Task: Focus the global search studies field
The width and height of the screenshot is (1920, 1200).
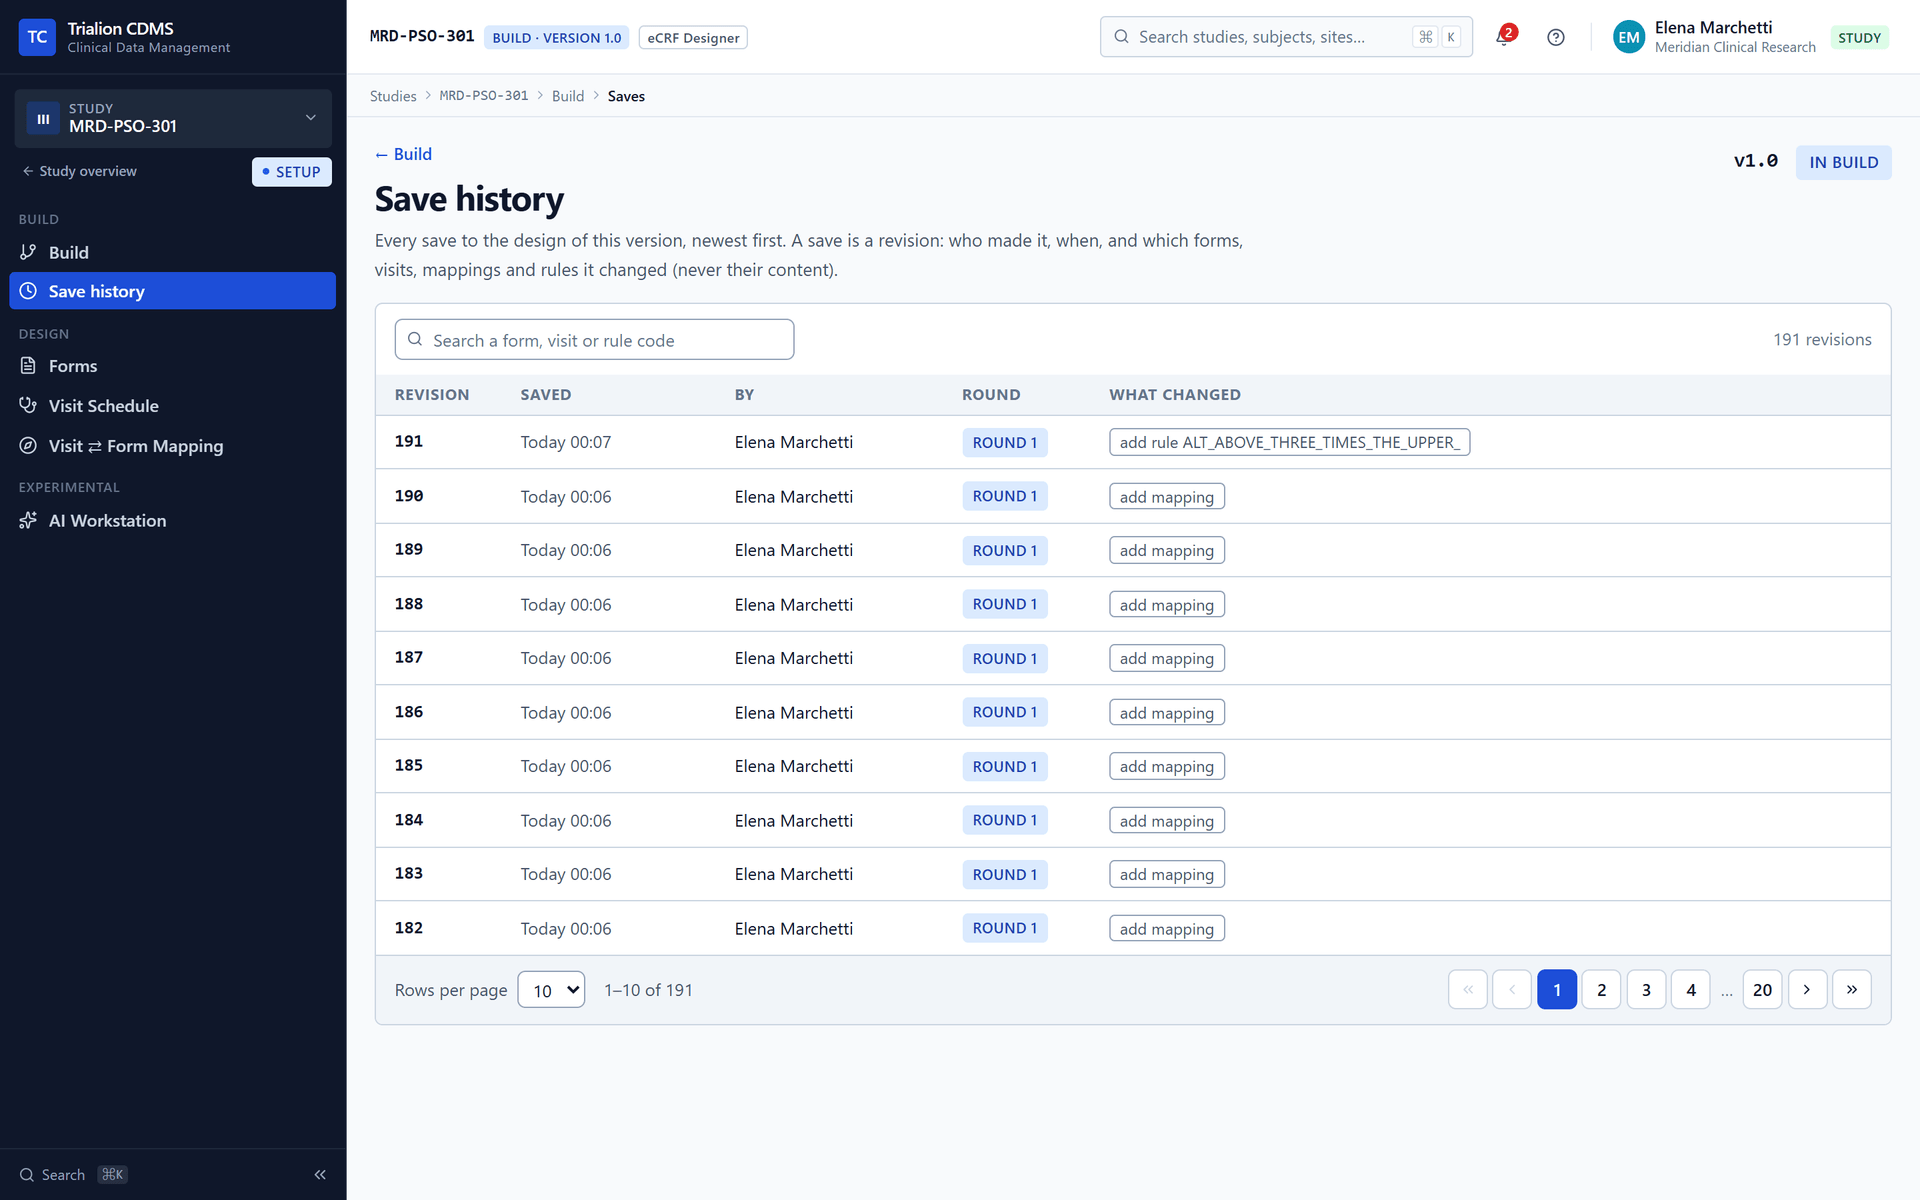Action: (x=1285, y=37)
